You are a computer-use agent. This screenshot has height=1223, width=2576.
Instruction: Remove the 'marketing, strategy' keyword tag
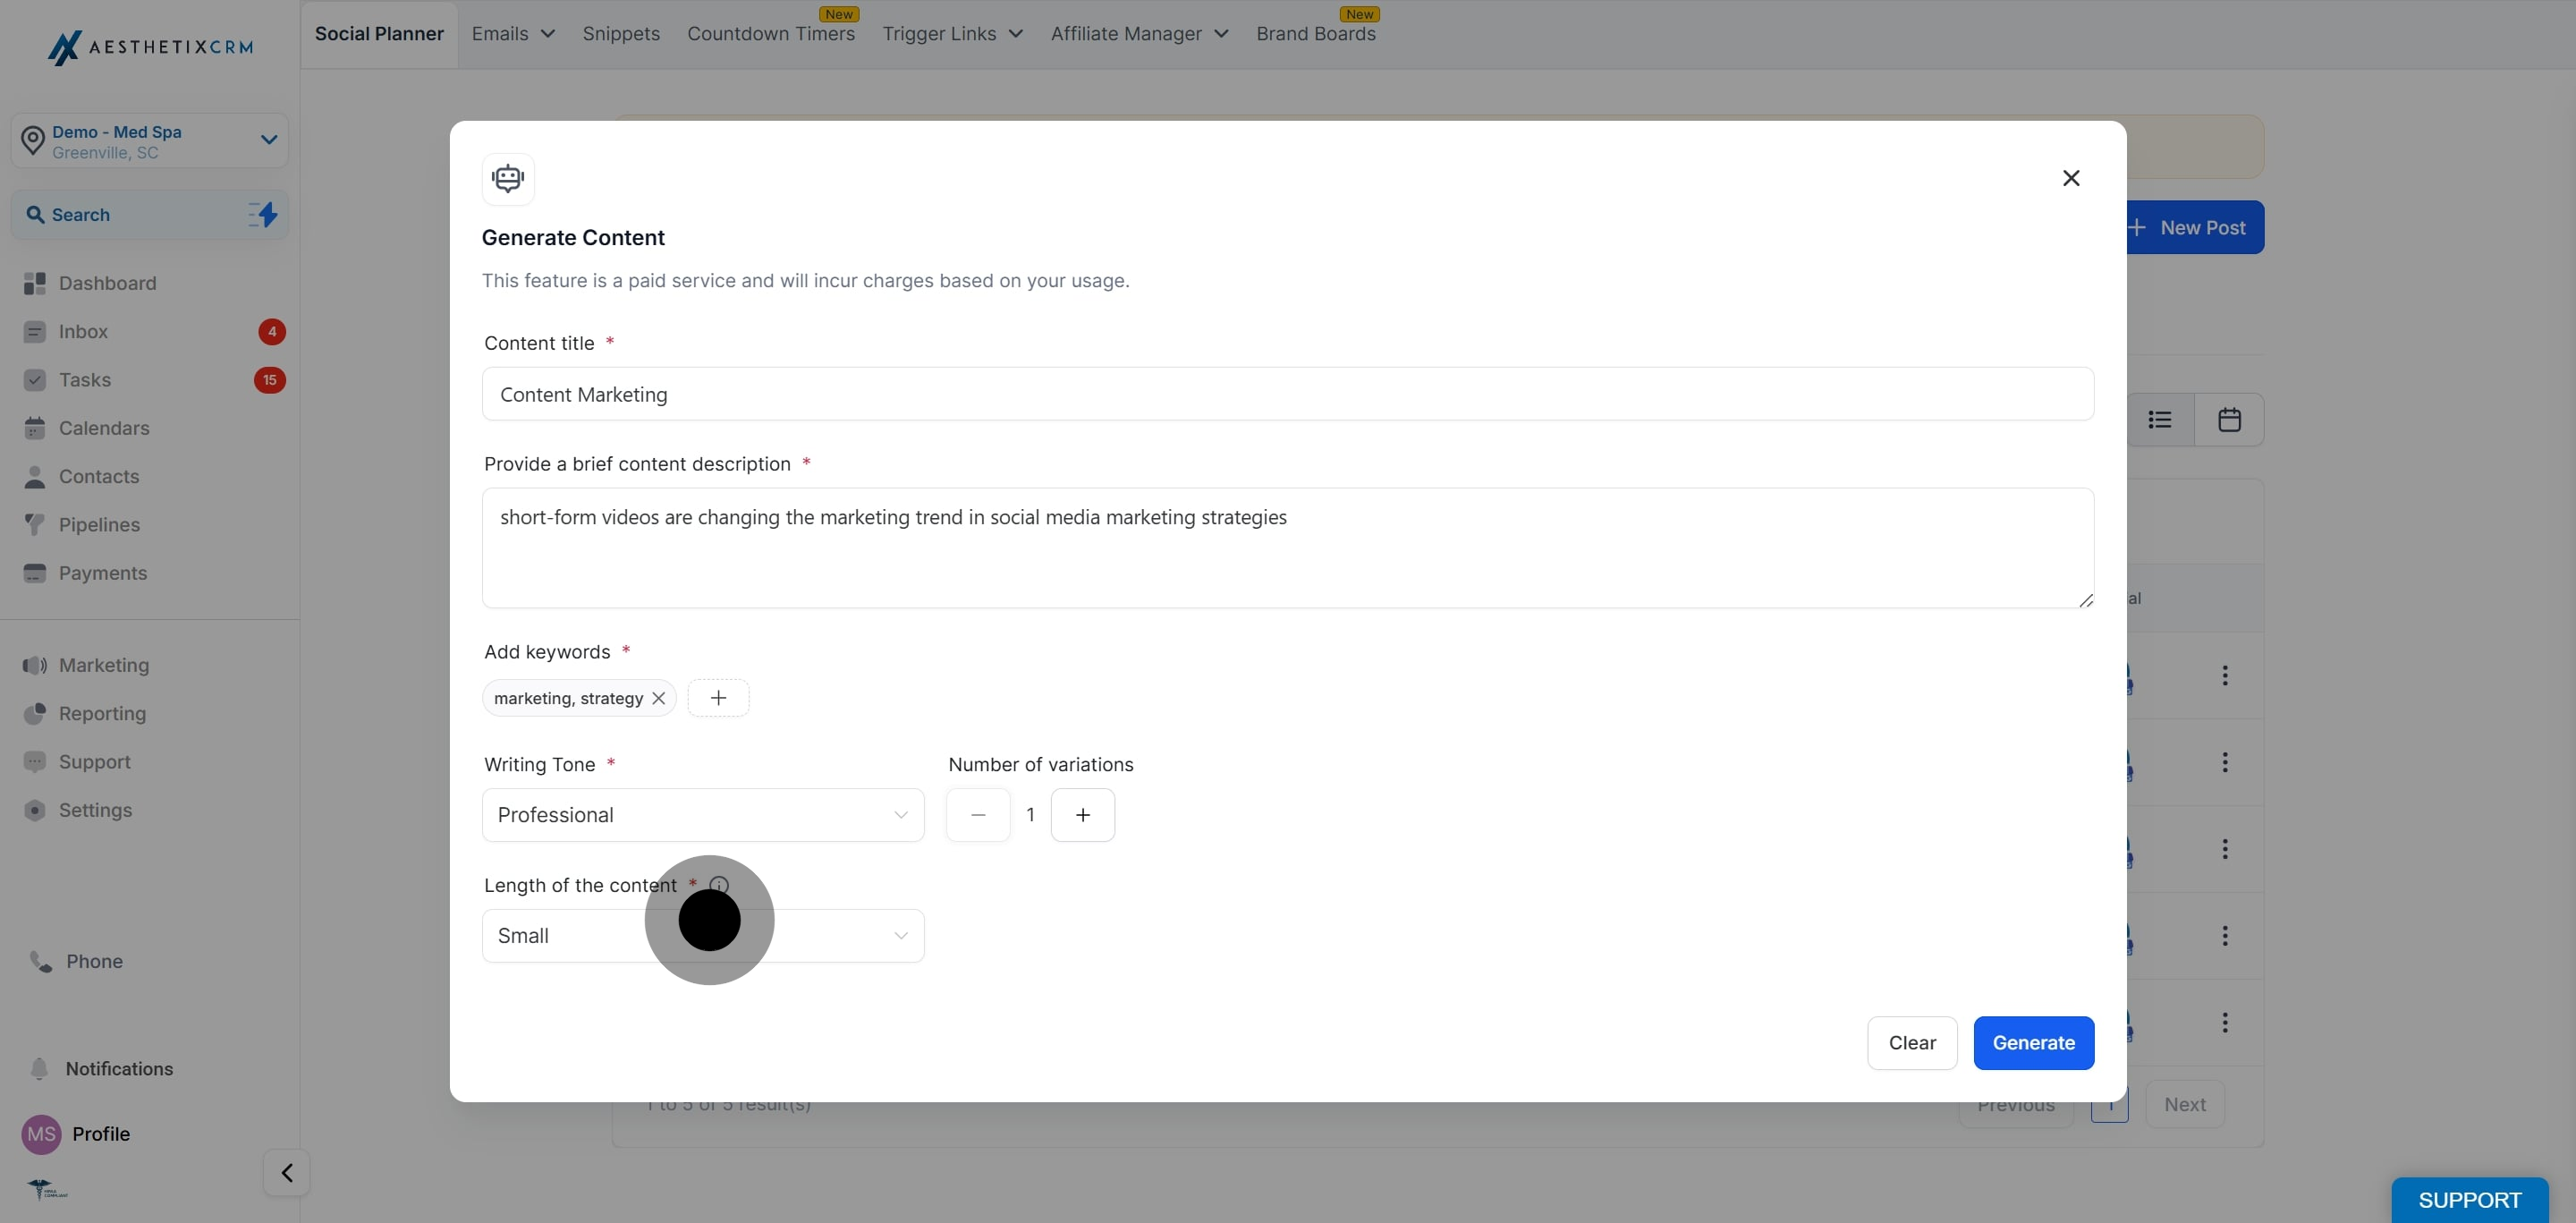(658, 698)
